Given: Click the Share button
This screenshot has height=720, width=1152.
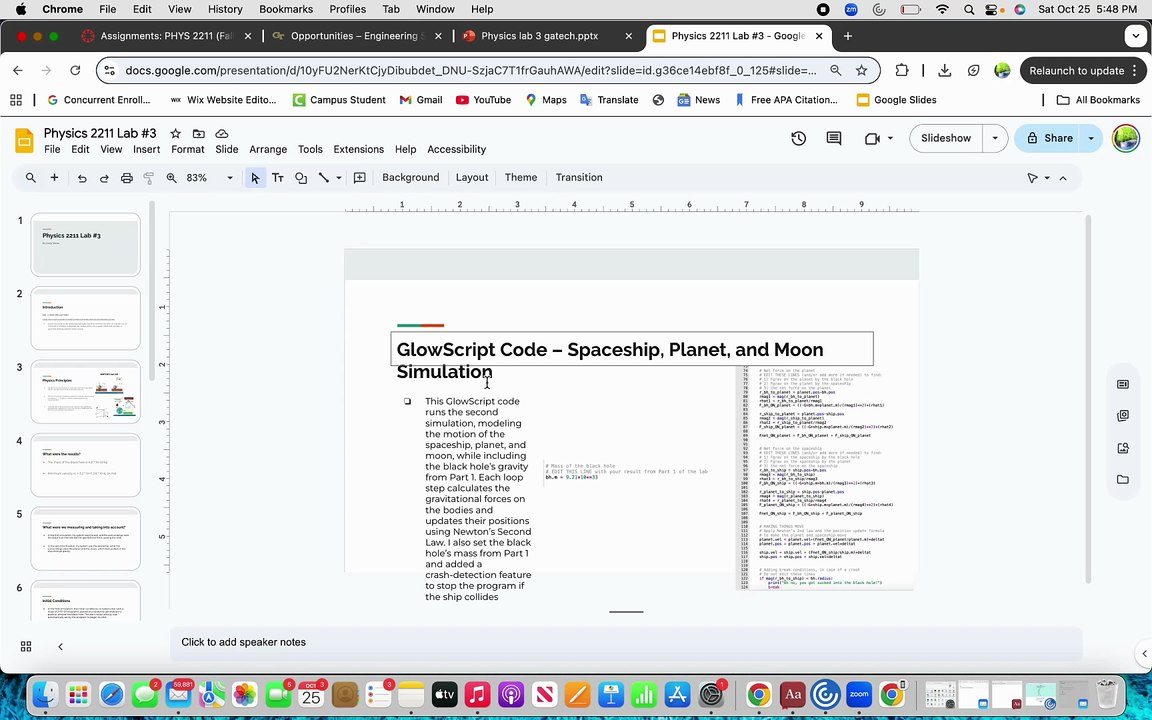Looking at the screenshot, I should click(x=1048, y=138).
